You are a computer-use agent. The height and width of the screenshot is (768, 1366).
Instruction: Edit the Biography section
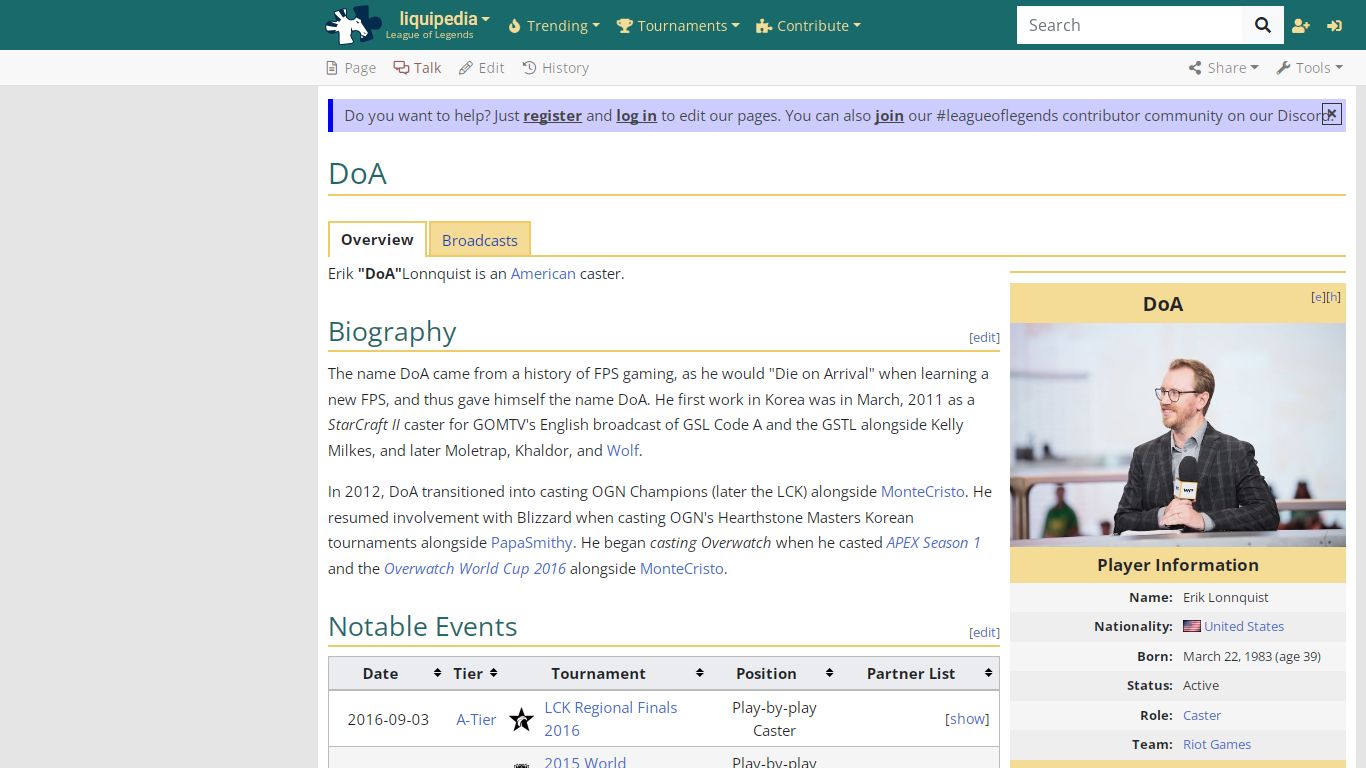pyautogui.click(x=984, y=338)
